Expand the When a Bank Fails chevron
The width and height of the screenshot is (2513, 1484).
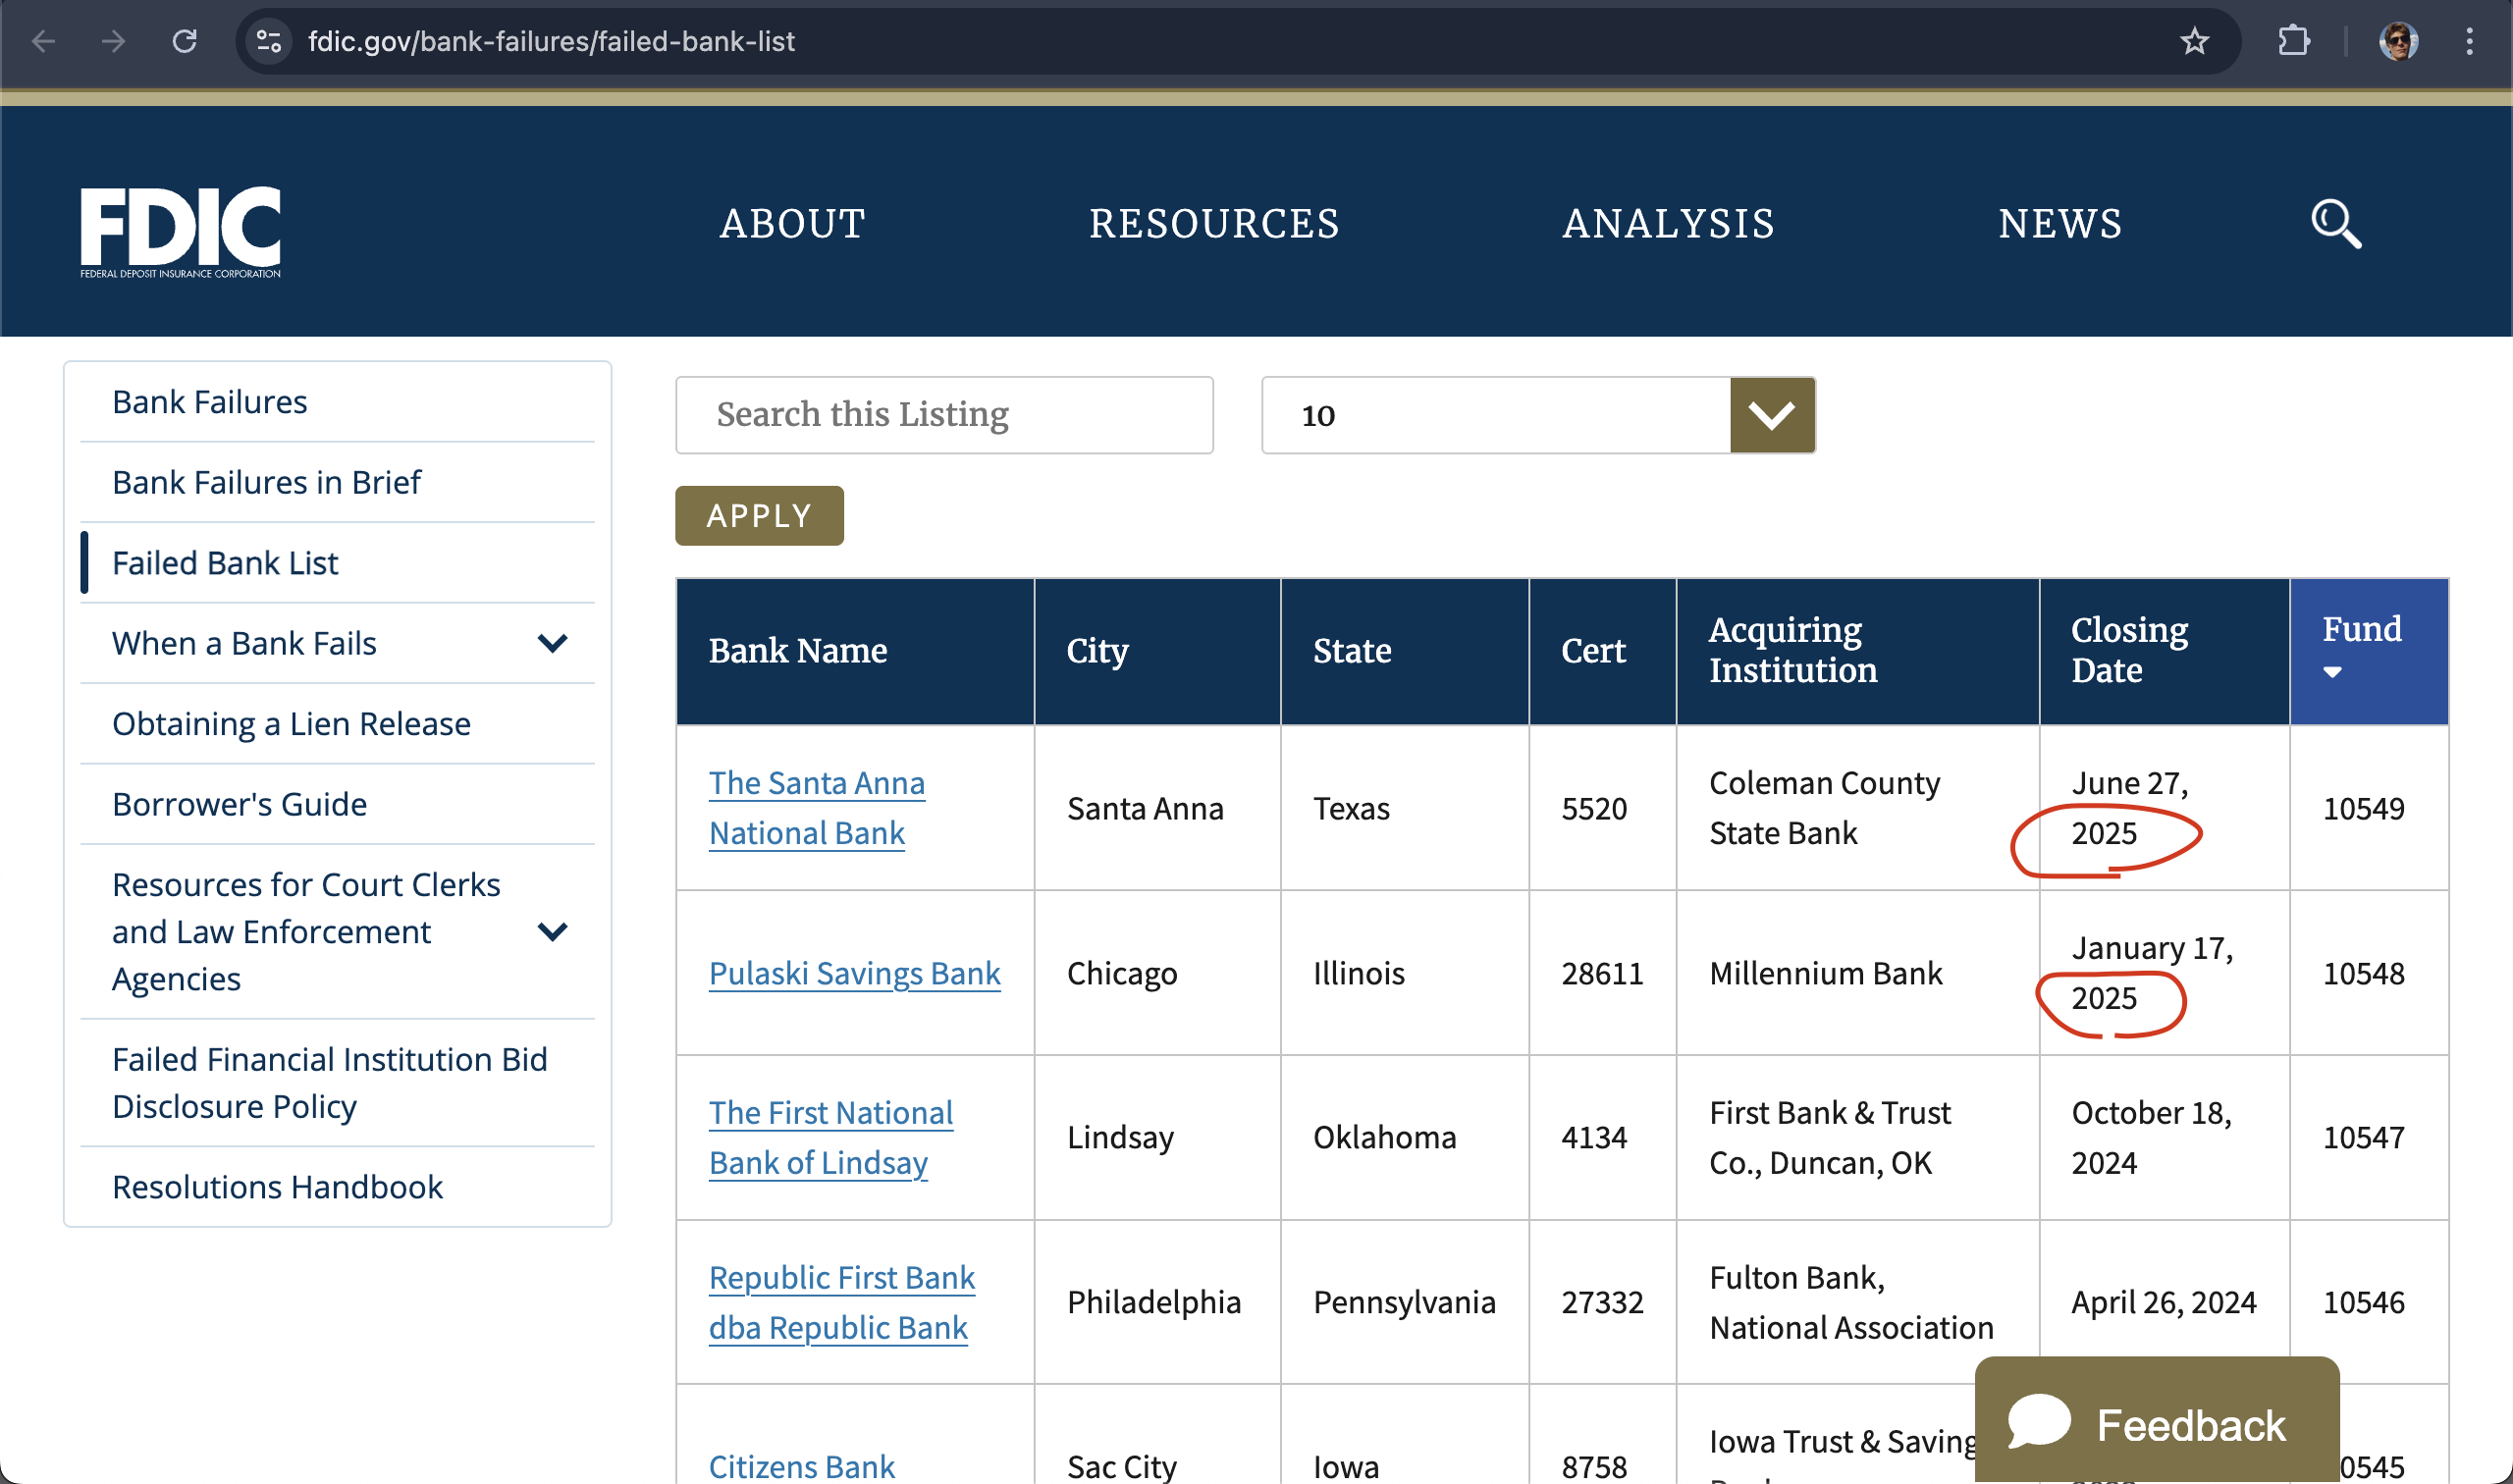coord(552,643)
